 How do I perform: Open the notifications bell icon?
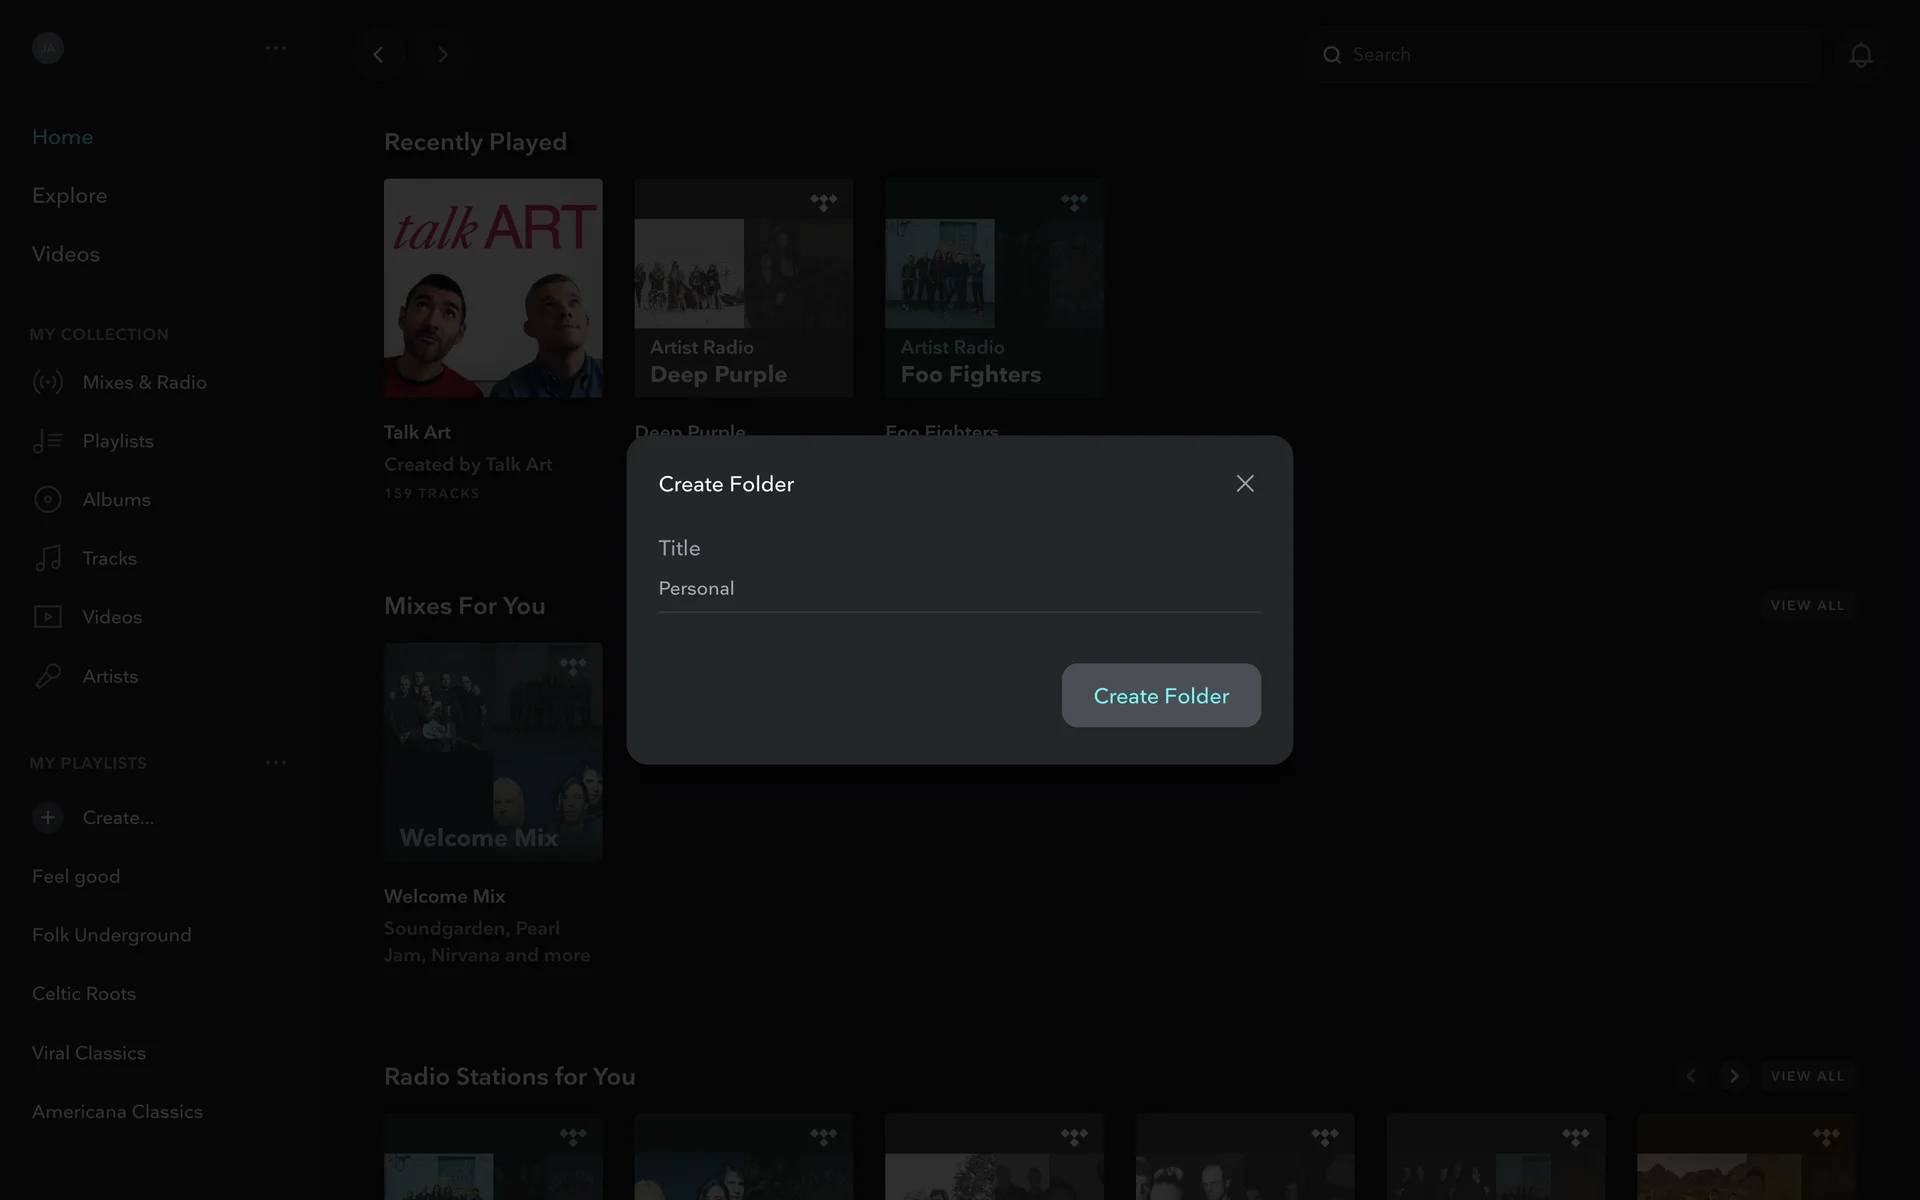(x=1860, y=55)
